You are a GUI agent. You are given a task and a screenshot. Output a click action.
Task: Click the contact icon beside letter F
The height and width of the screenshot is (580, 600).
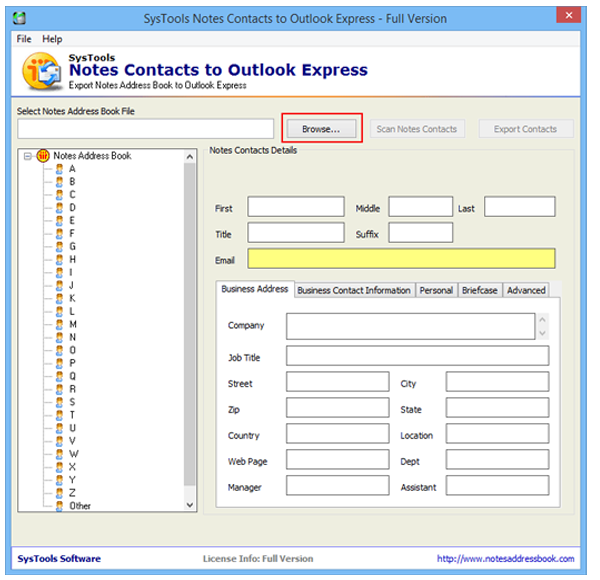[x=59, y=233]
